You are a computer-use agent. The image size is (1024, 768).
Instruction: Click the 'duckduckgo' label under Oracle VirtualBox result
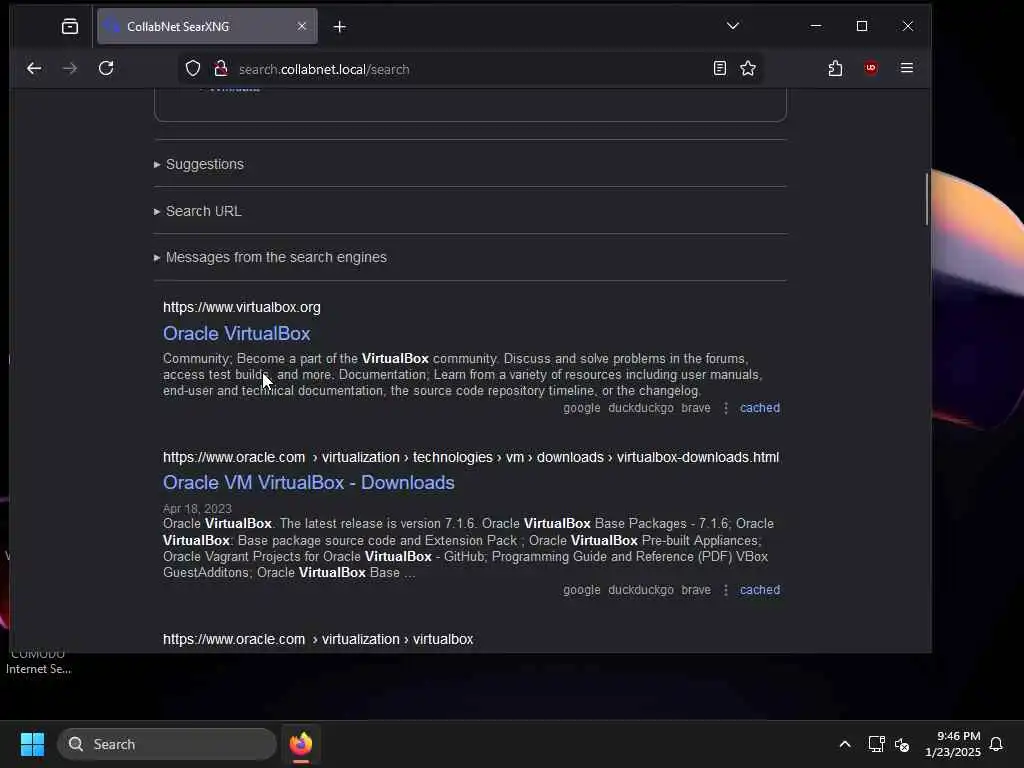coord(641,408)
